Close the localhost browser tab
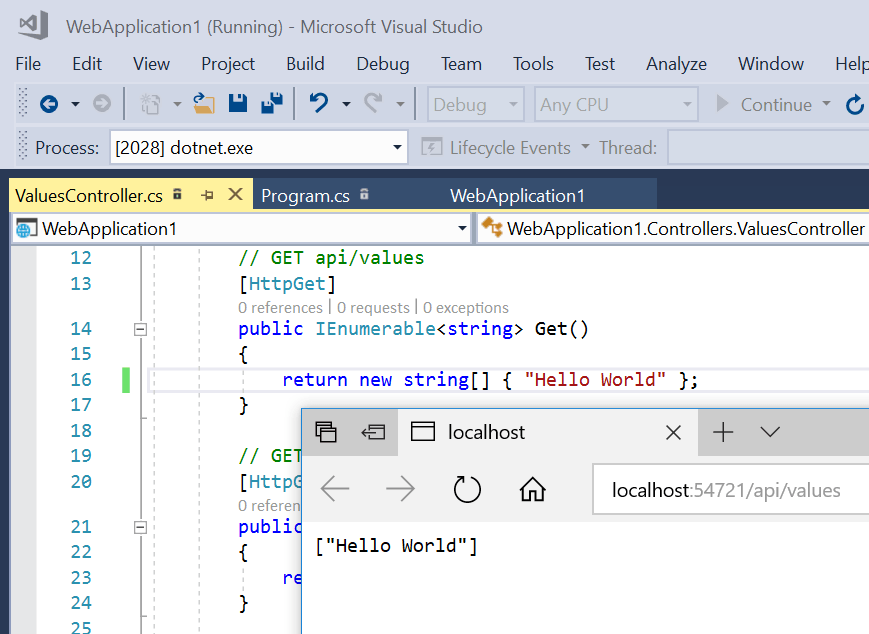Viewport: 869px width, 634px height. 673,432
